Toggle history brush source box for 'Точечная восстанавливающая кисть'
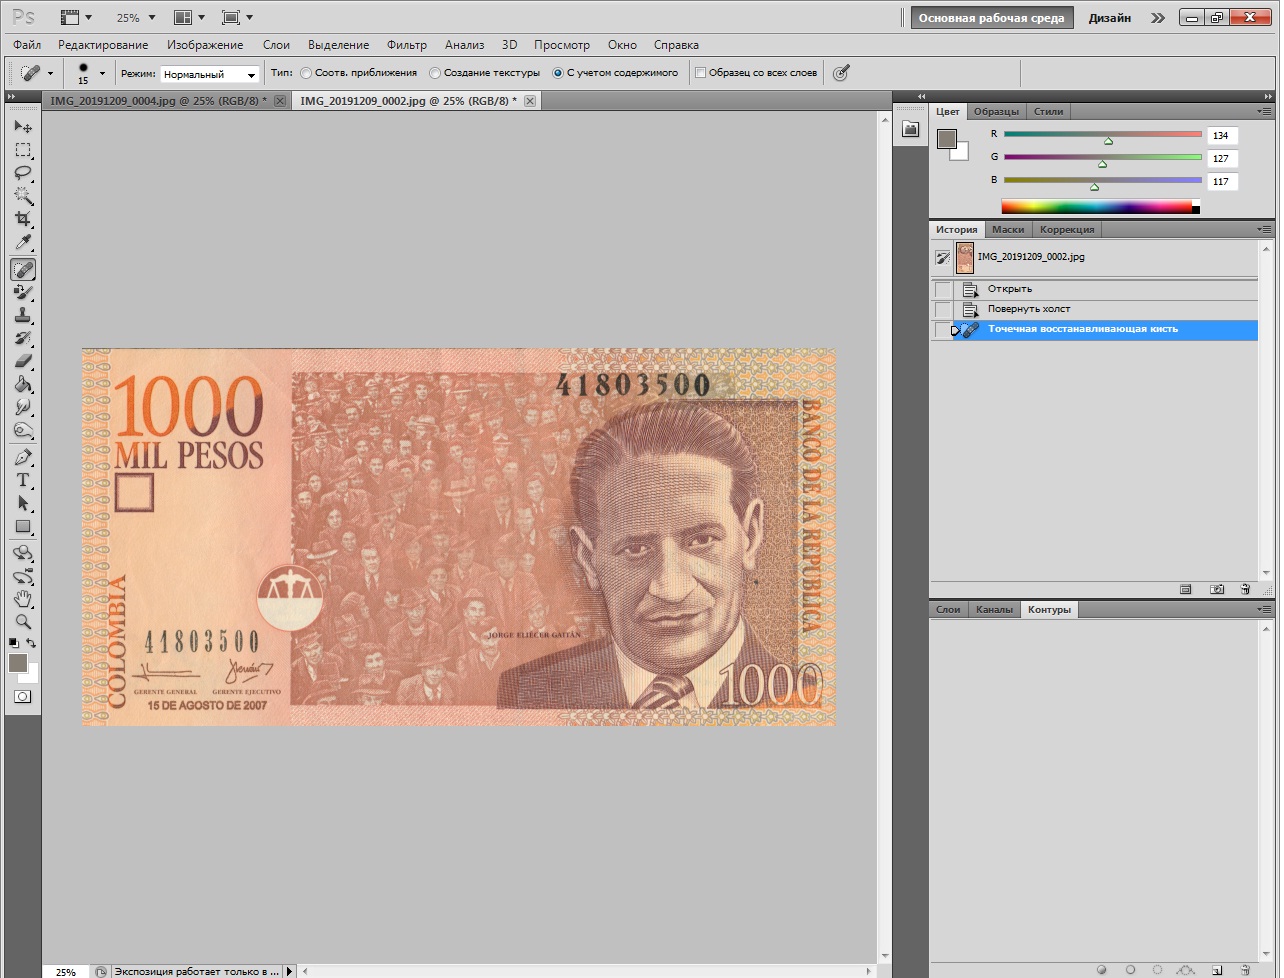The image size is (1284, 978). point(942,329)
